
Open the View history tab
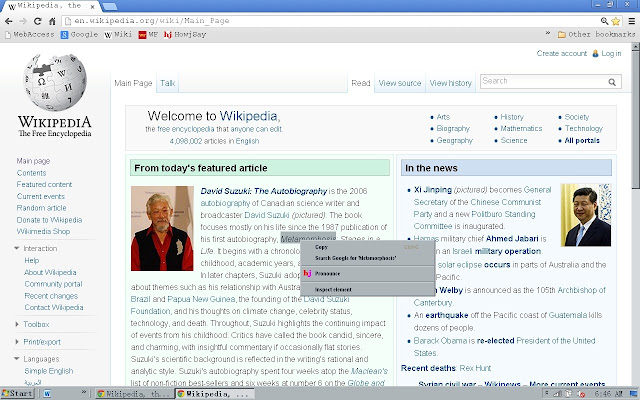[451, 83]
